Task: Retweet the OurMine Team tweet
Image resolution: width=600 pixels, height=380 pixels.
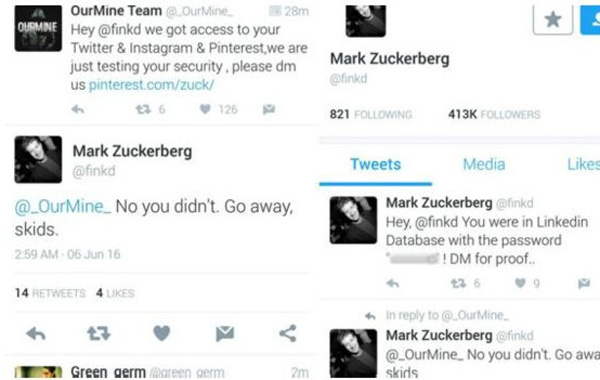Action: (x=143, y=109)
